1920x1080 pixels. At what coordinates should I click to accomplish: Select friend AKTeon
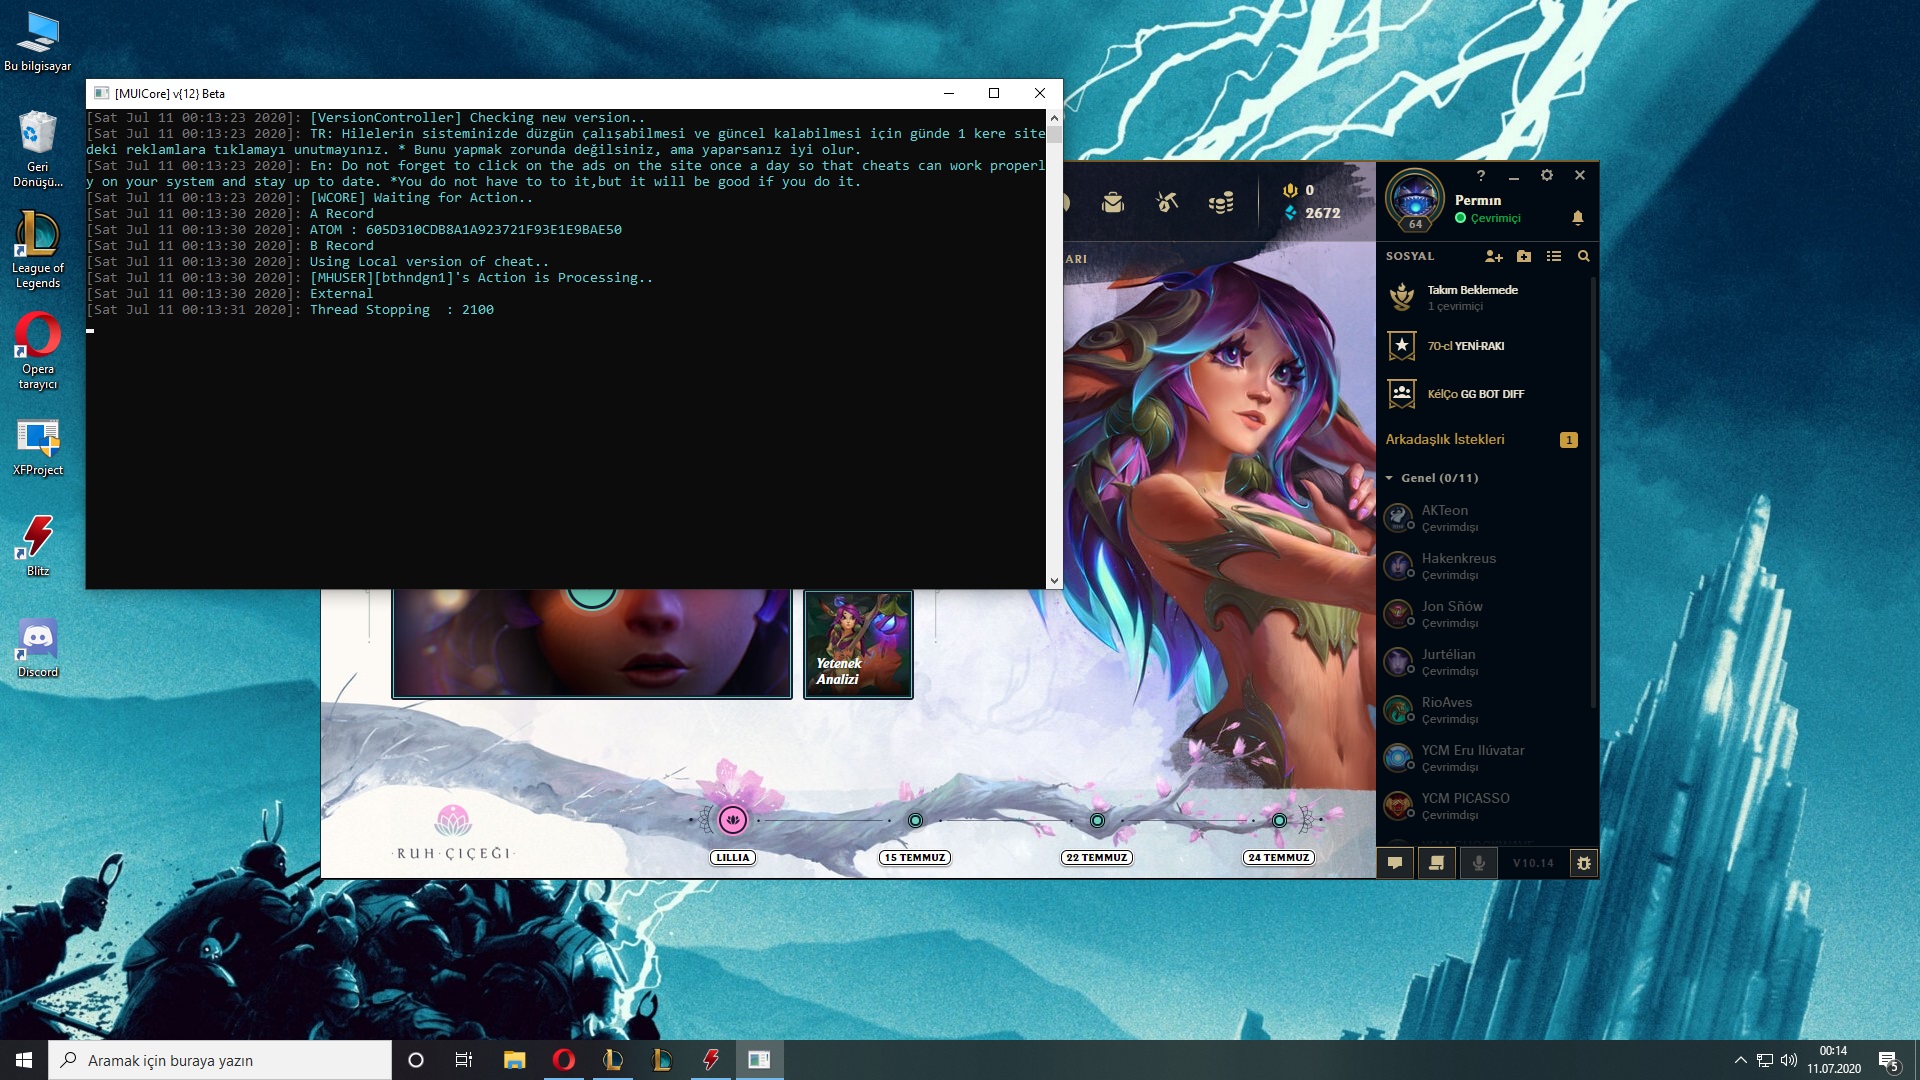tap(1484, 518)
